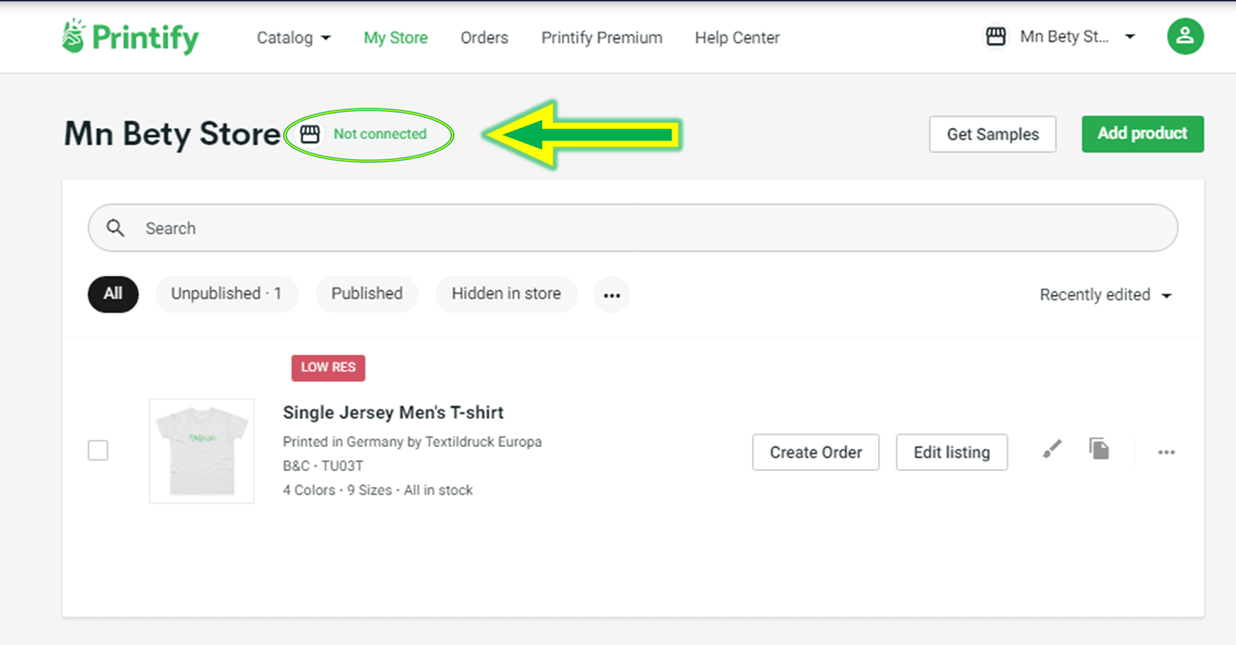Open the product row more options menu

(x=1166, y=452)
